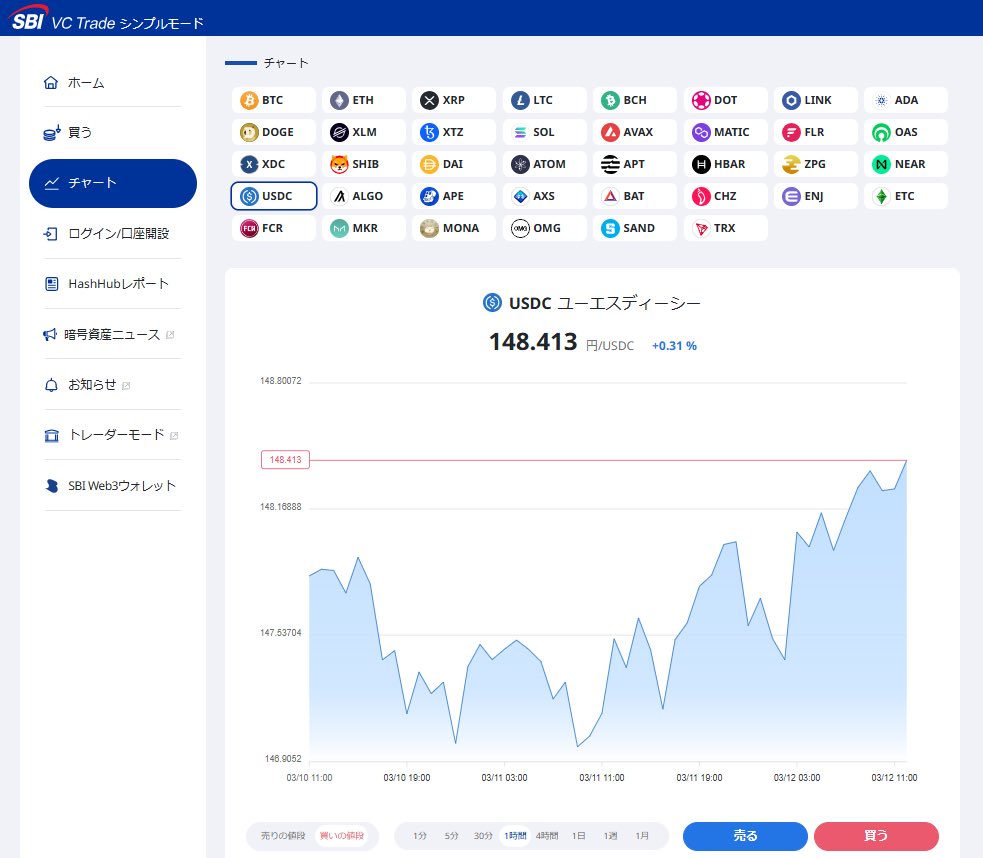Select MONA coin
Viewport: 983px width, 858px height.
(454, 228)
